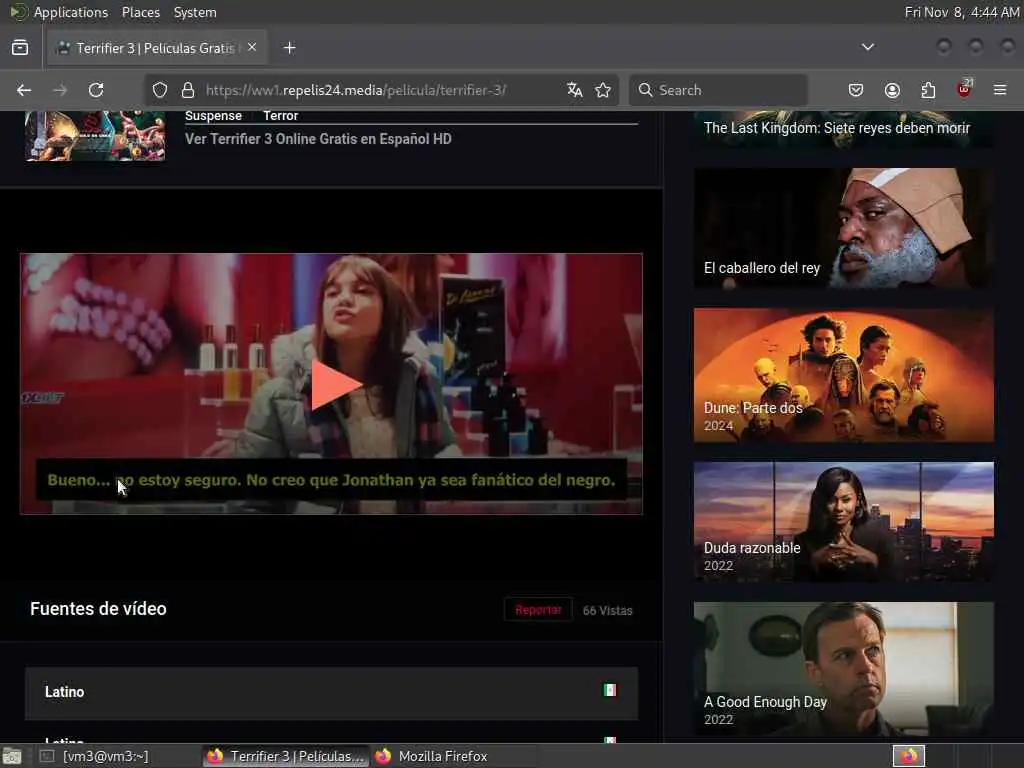Click the Reportar button

point(538,610)
